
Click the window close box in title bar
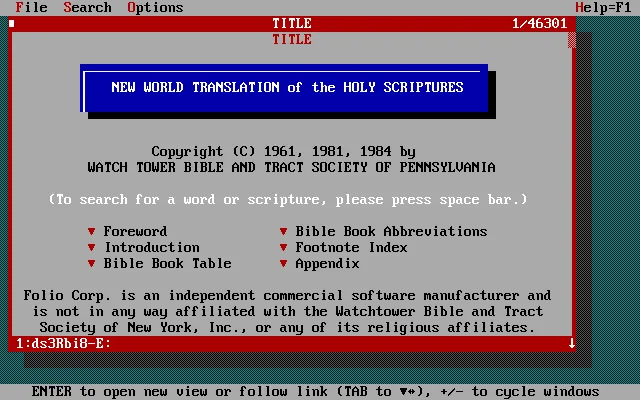tap(12, 23)
